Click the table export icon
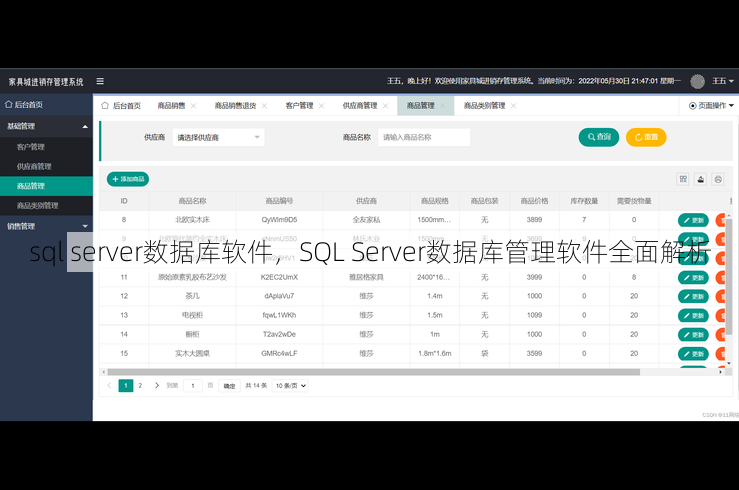Viewport: 739px width, 490px height. (700, 179)
